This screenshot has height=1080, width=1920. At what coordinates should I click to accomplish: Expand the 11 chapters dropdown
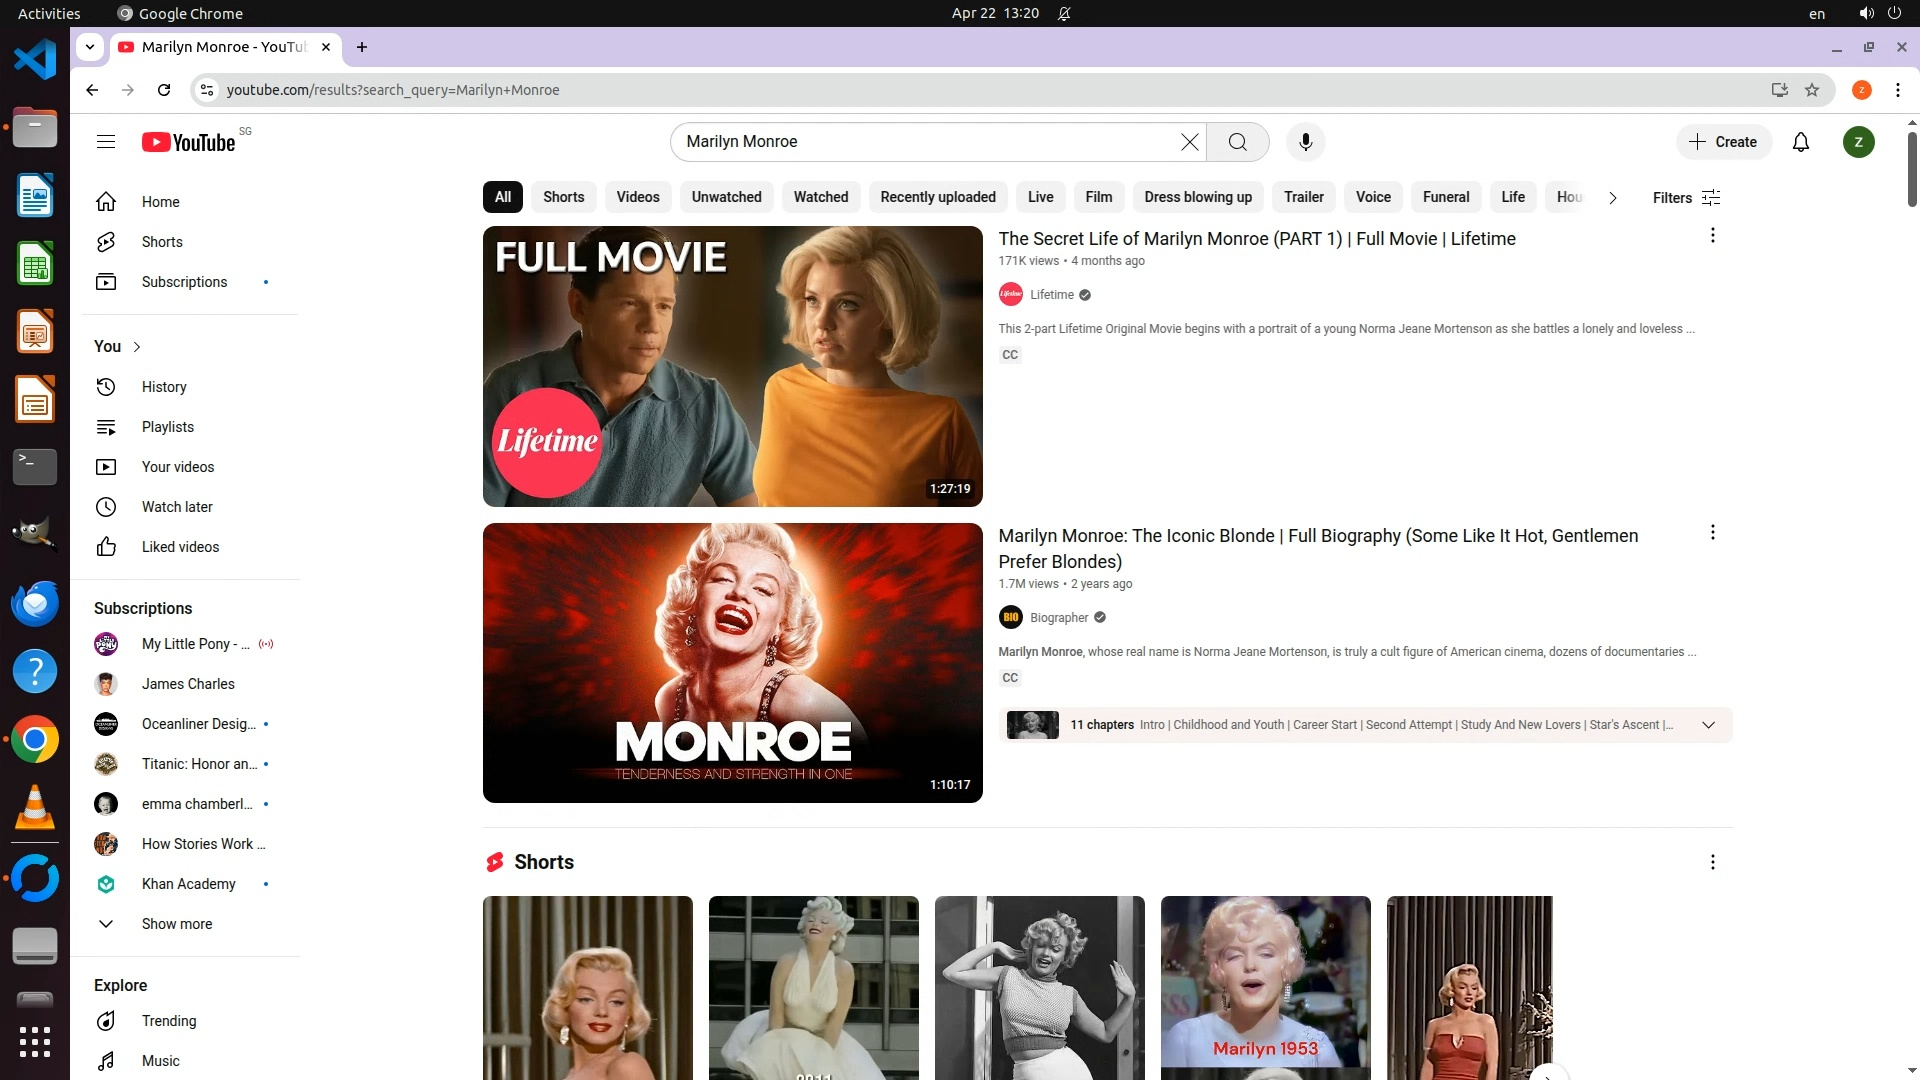[1708, 725]
